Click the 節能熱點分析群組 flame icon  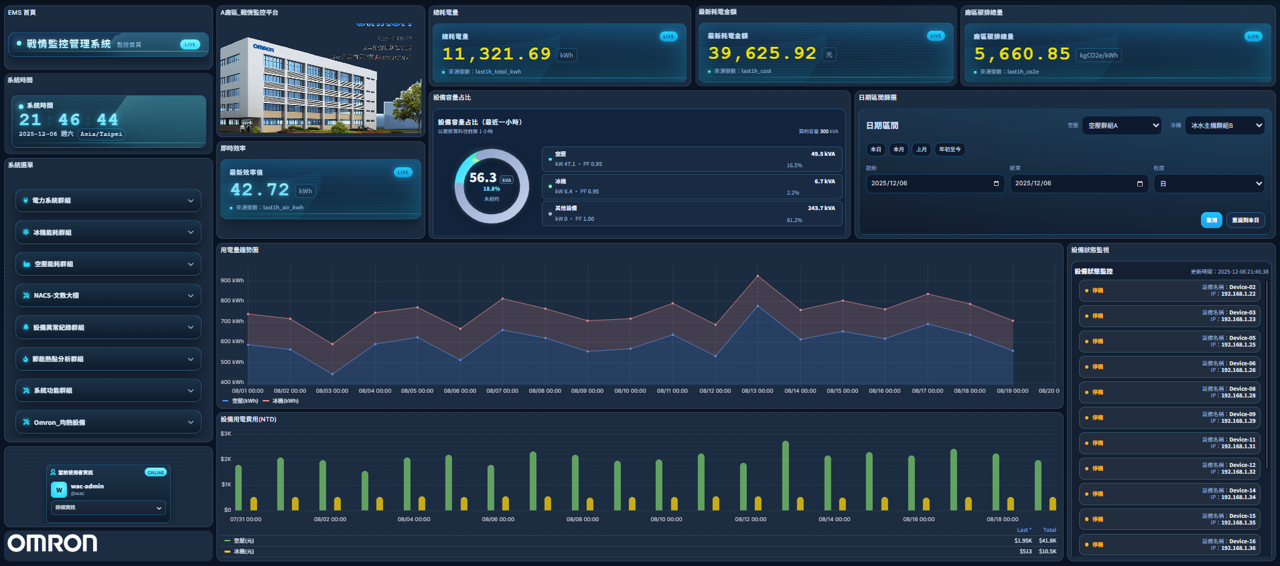[x=26, y=359]
